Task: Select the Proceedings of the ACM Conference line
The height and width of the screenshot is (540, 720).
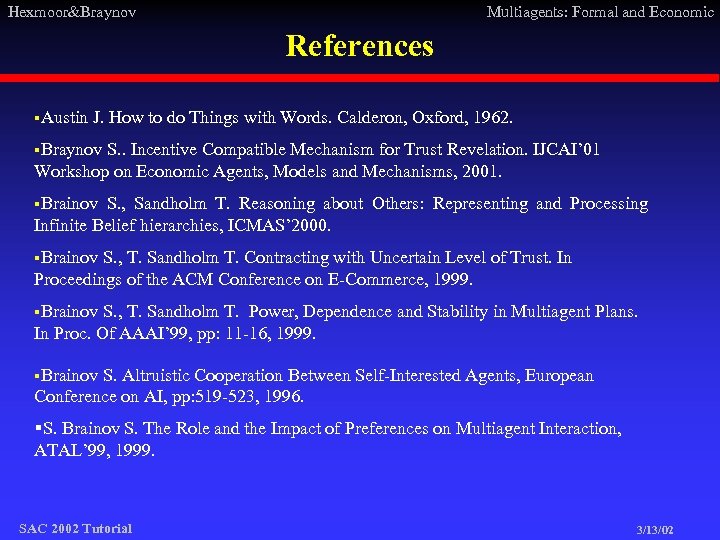Action: pos(253,279)
